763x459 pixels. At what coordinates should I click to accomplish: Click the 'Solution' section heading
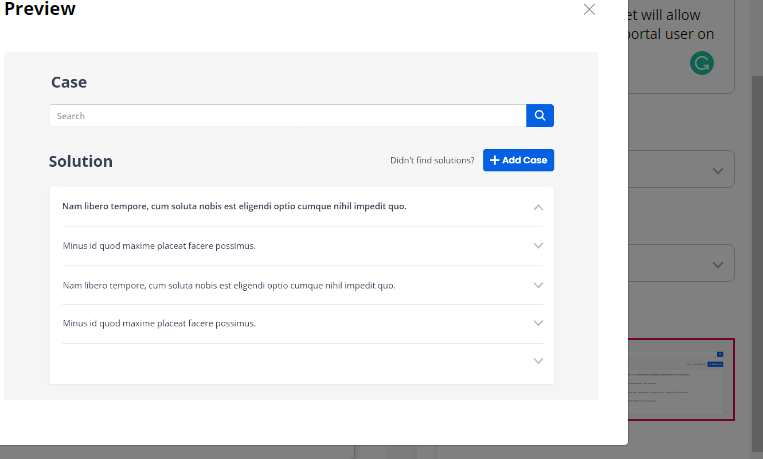[81, 161]
